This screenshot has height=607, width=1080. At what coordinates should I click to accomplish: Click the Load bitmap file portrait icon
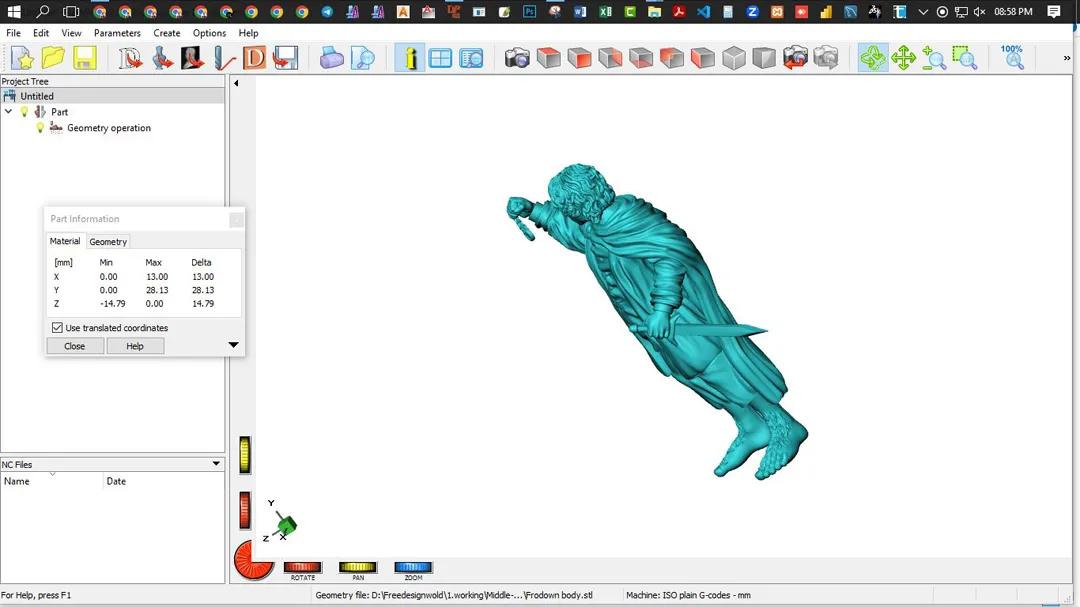pyautogui.click(x=192, y=58)
